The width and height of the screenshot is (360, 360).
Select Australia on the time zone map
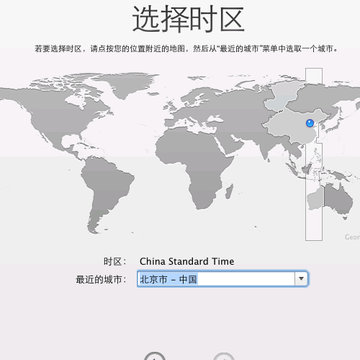[x=330, y=201]
